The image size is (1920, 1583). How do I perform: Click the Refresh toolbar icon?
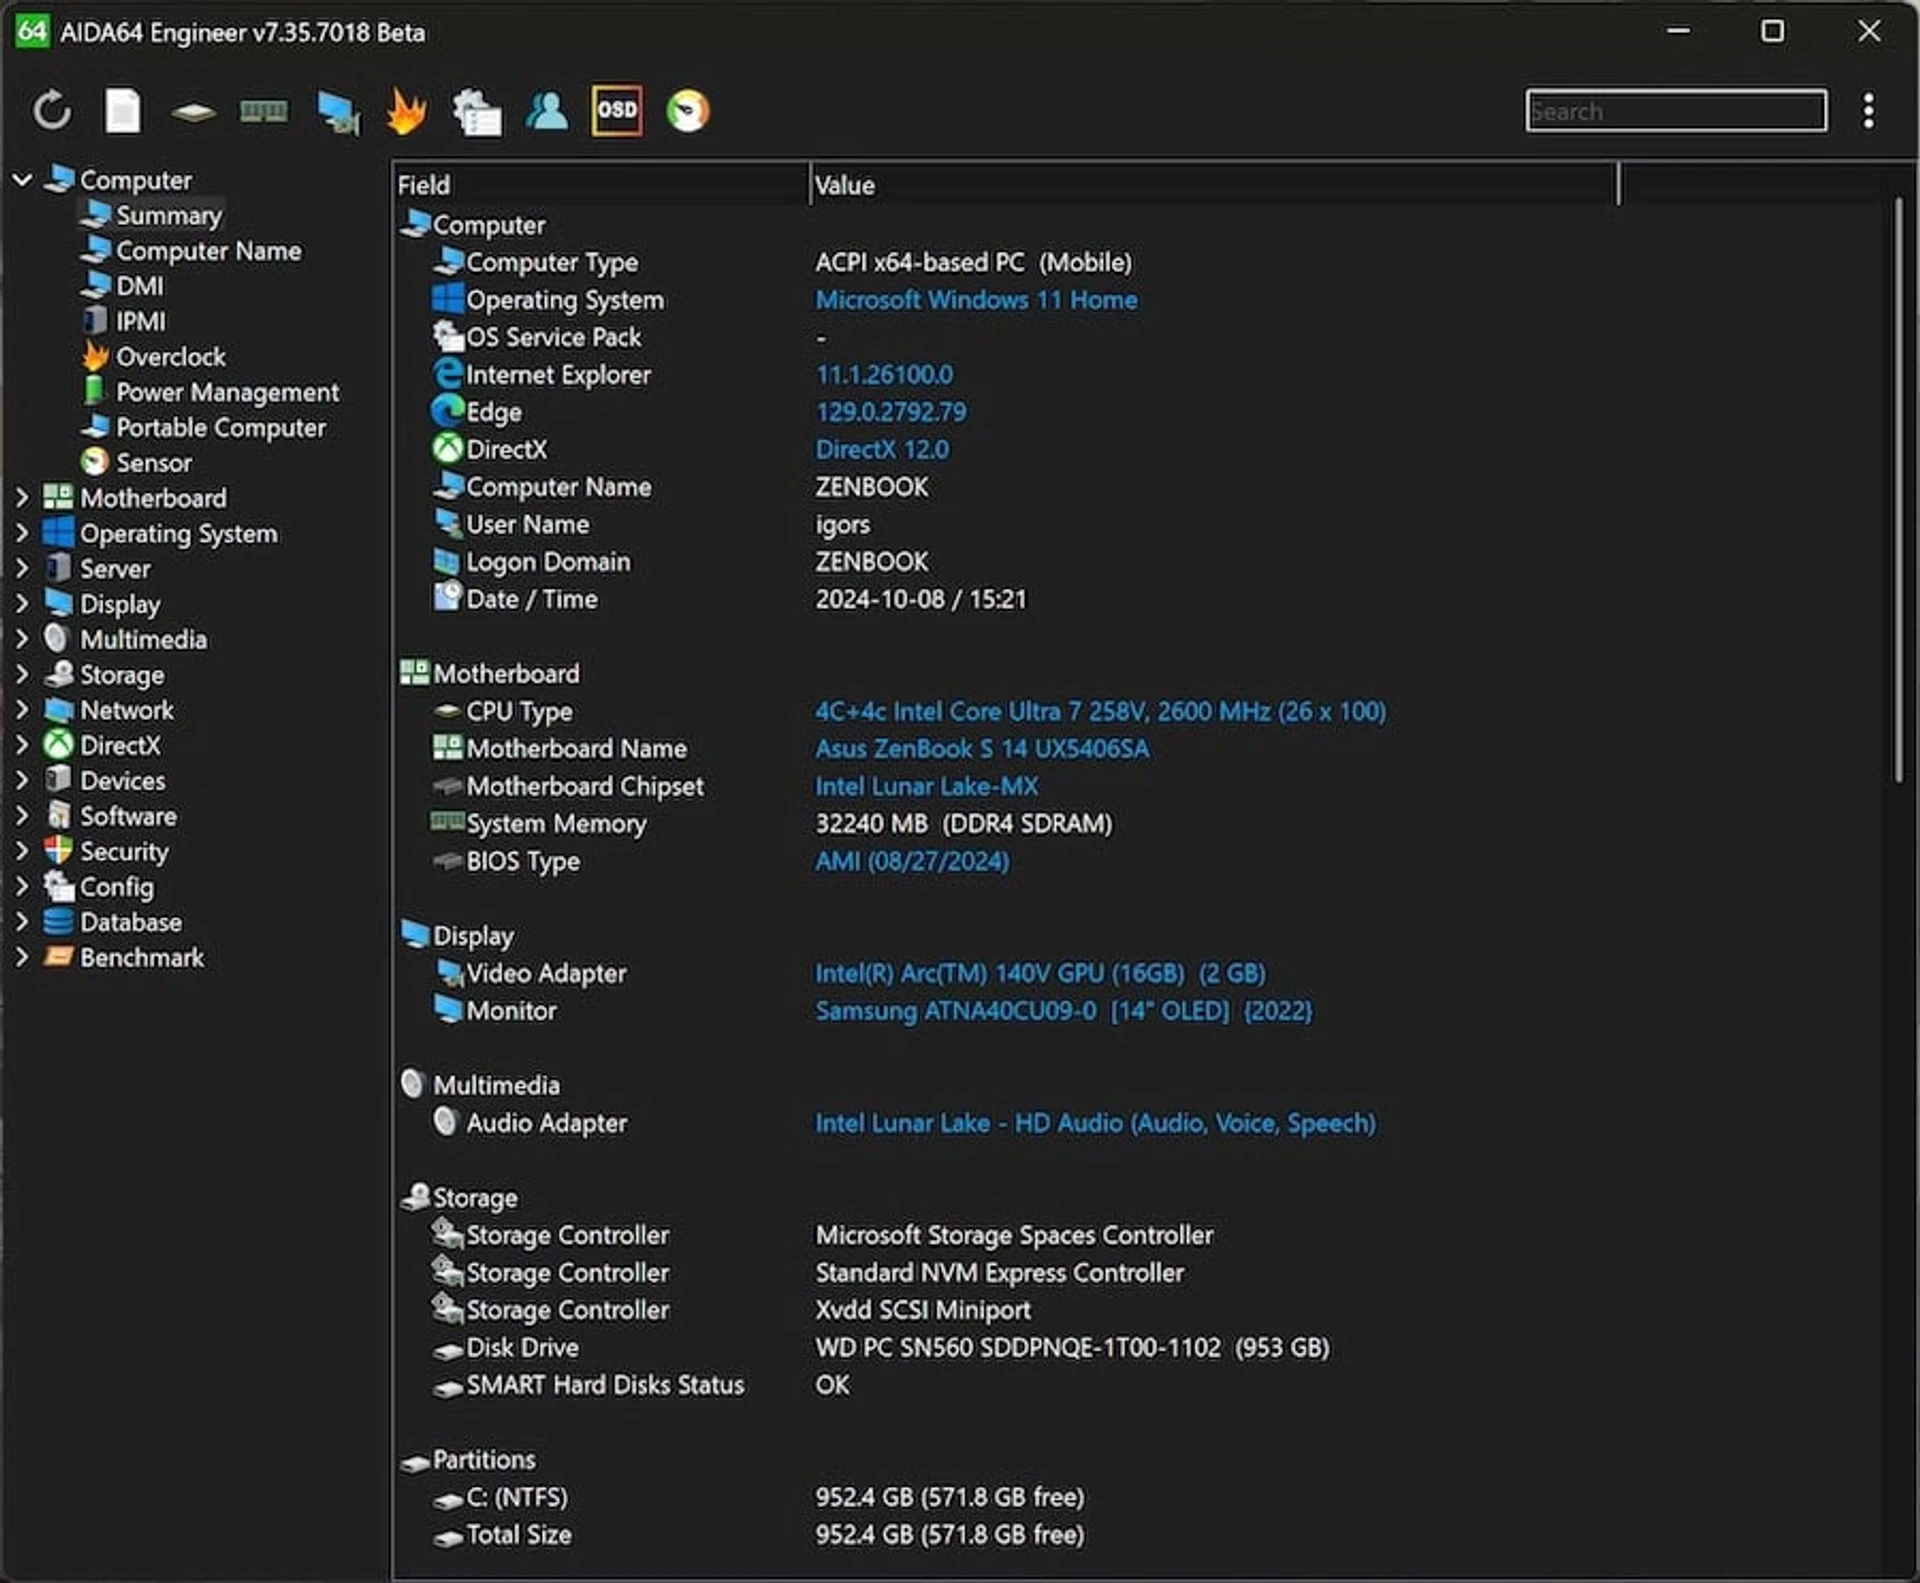click(x=52, y=111)
